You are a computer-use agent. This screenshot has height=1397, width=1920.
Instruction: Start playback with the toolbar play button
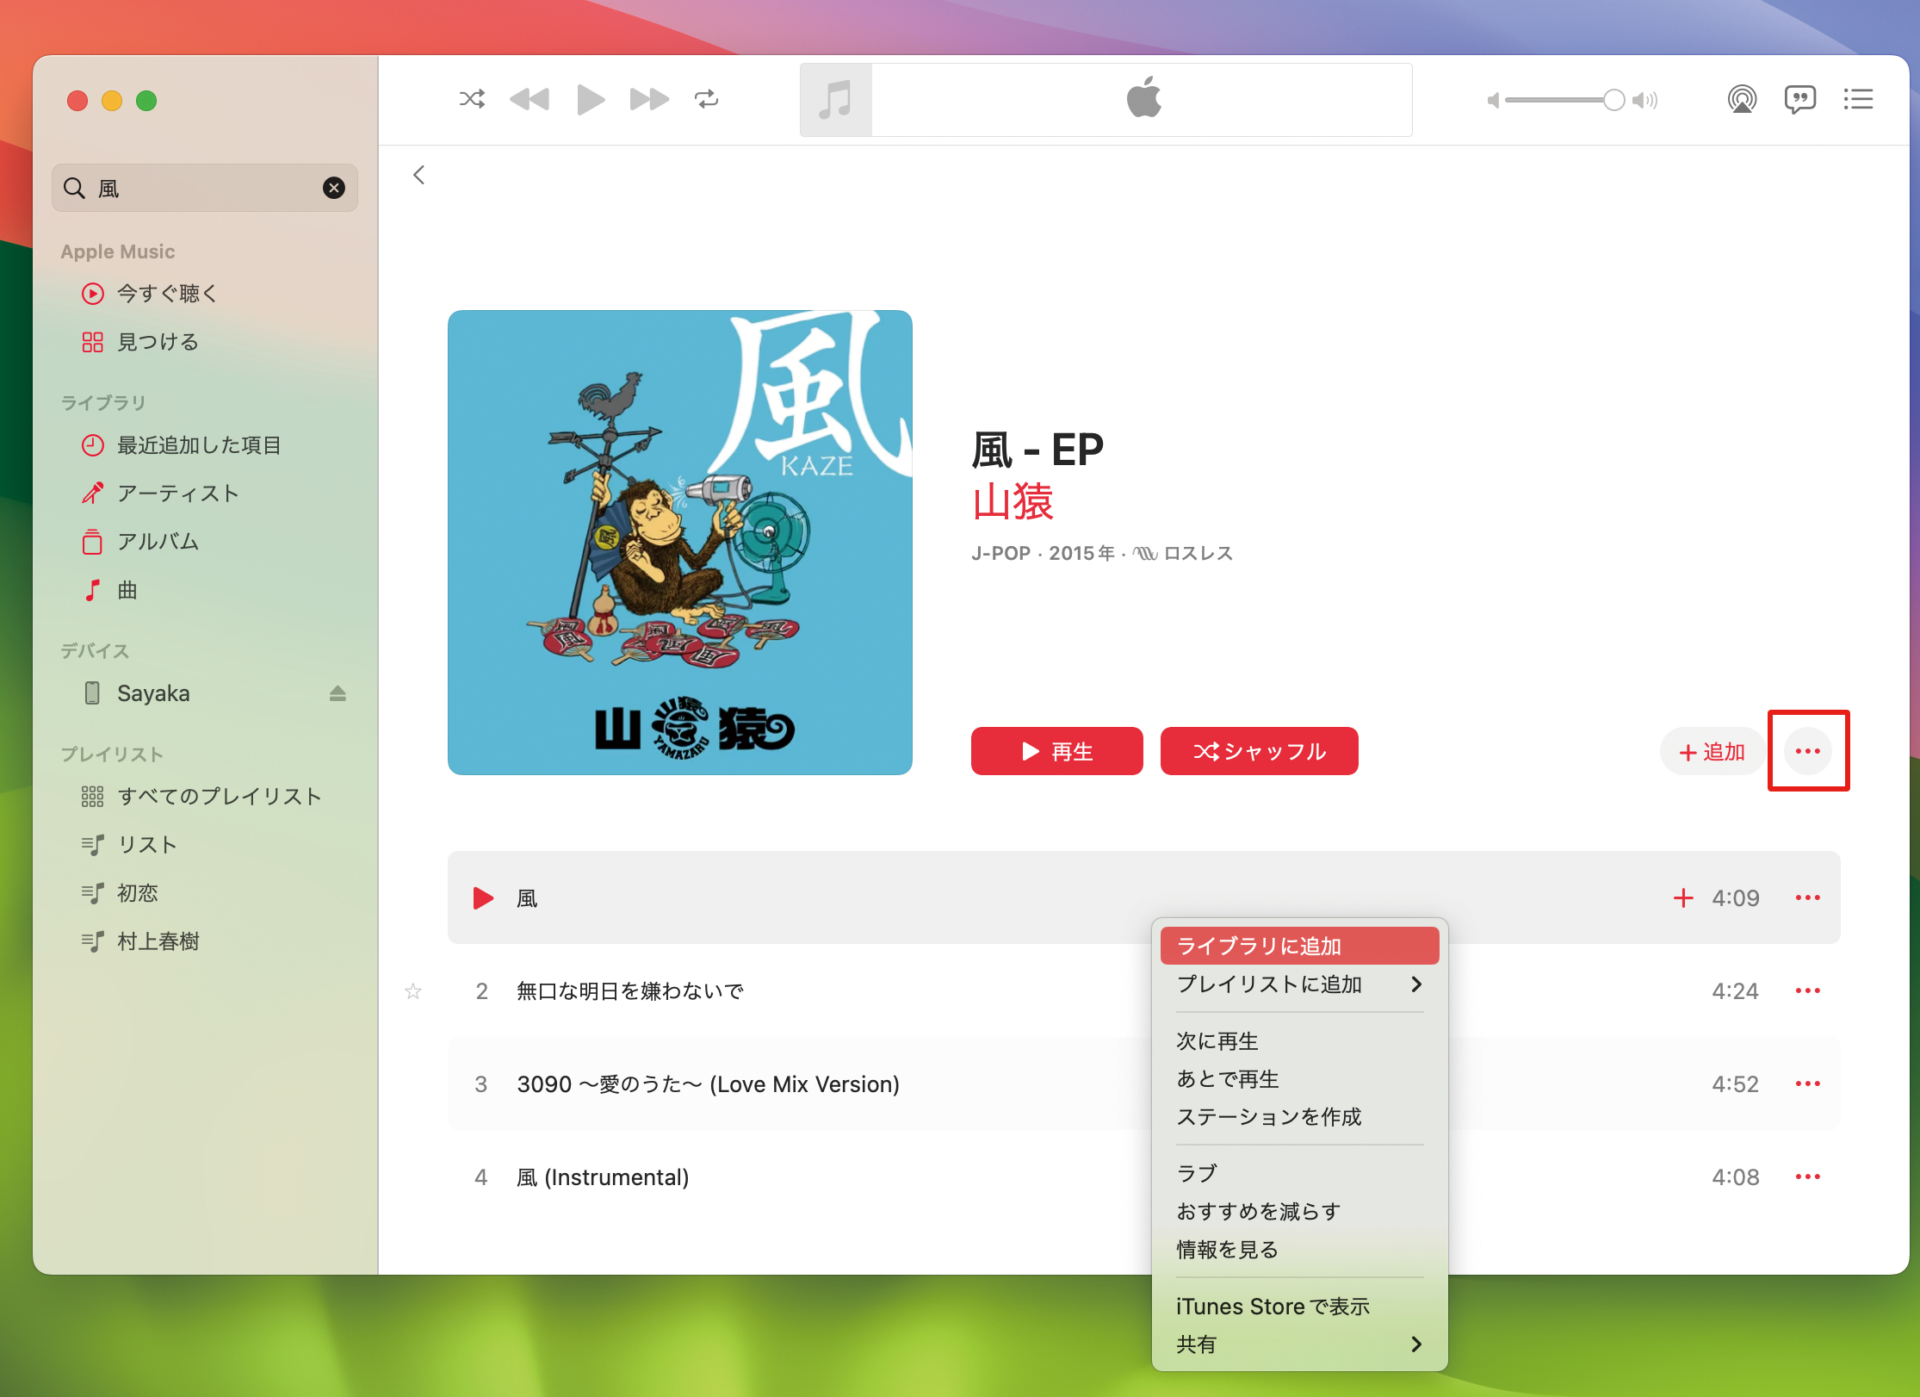[x=590, y=99]
